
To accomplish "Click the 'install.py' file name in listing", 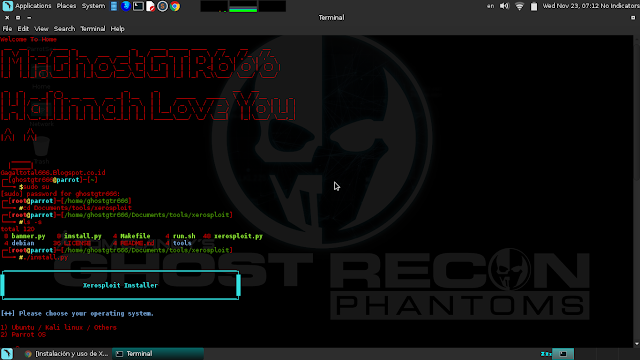I will pyautogui.click(x=82, y=236).
